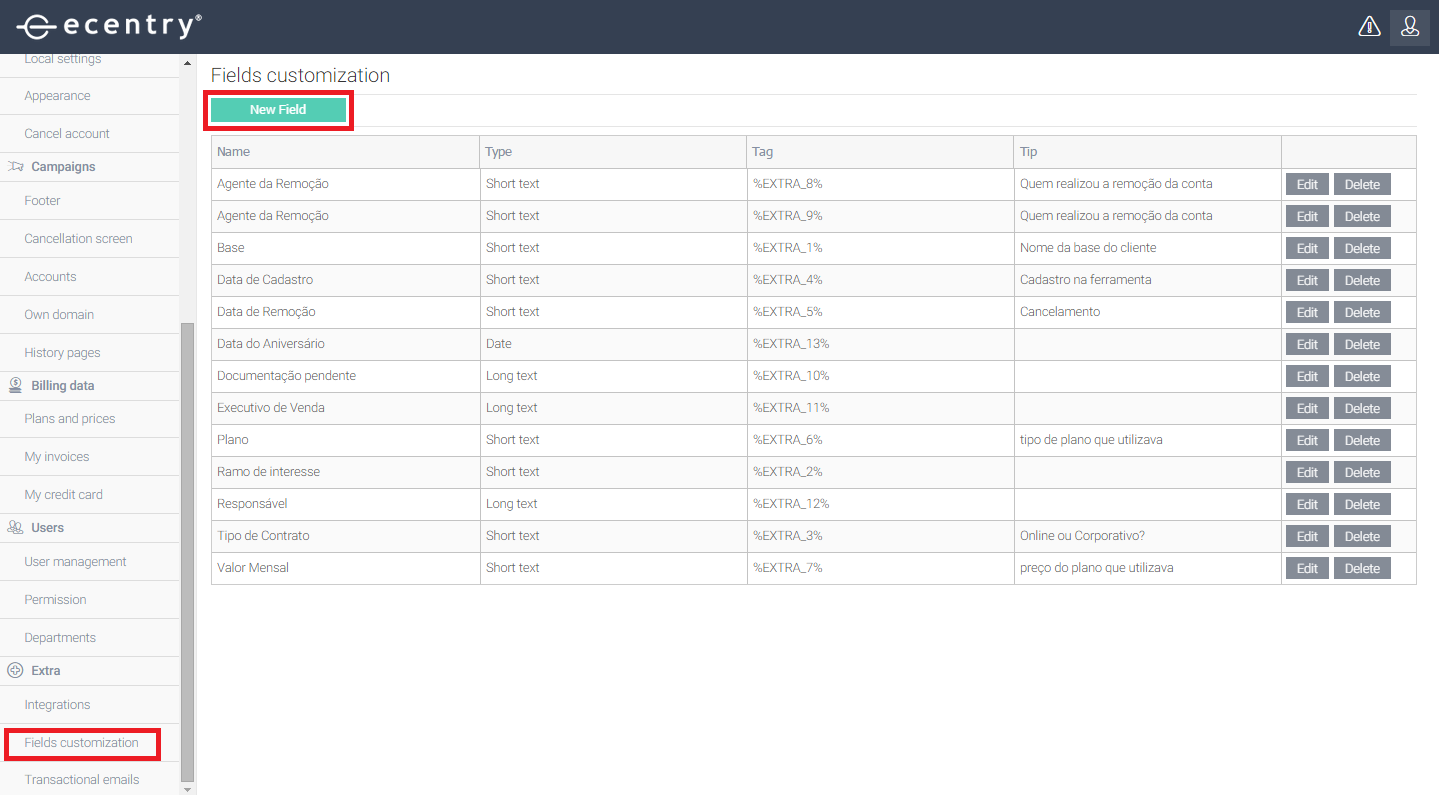Open User management page

tap(75, 562)
